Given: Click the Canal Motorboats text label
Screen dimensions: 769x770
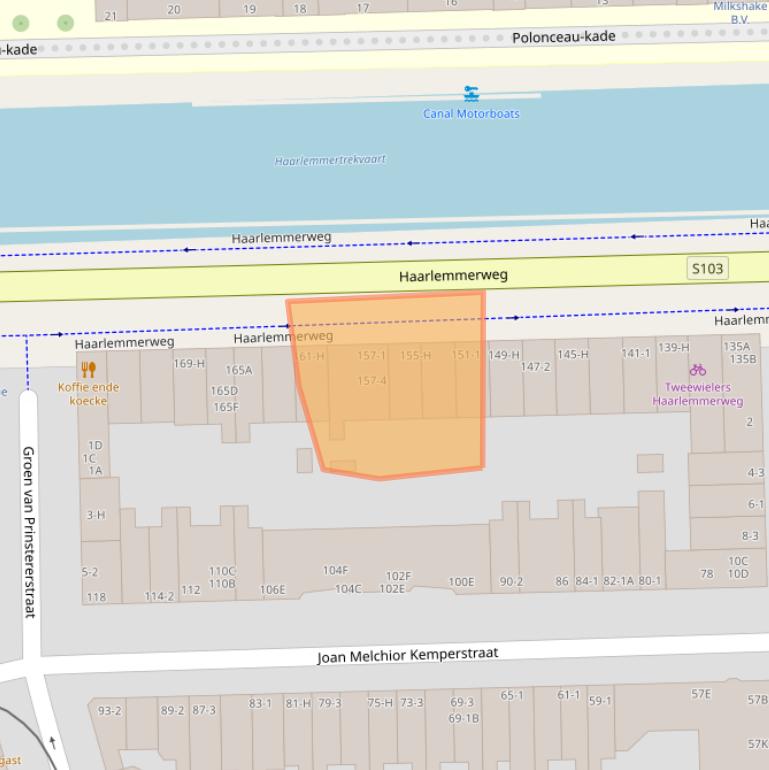Looking at the screenshot, I should tap(471, 114).
